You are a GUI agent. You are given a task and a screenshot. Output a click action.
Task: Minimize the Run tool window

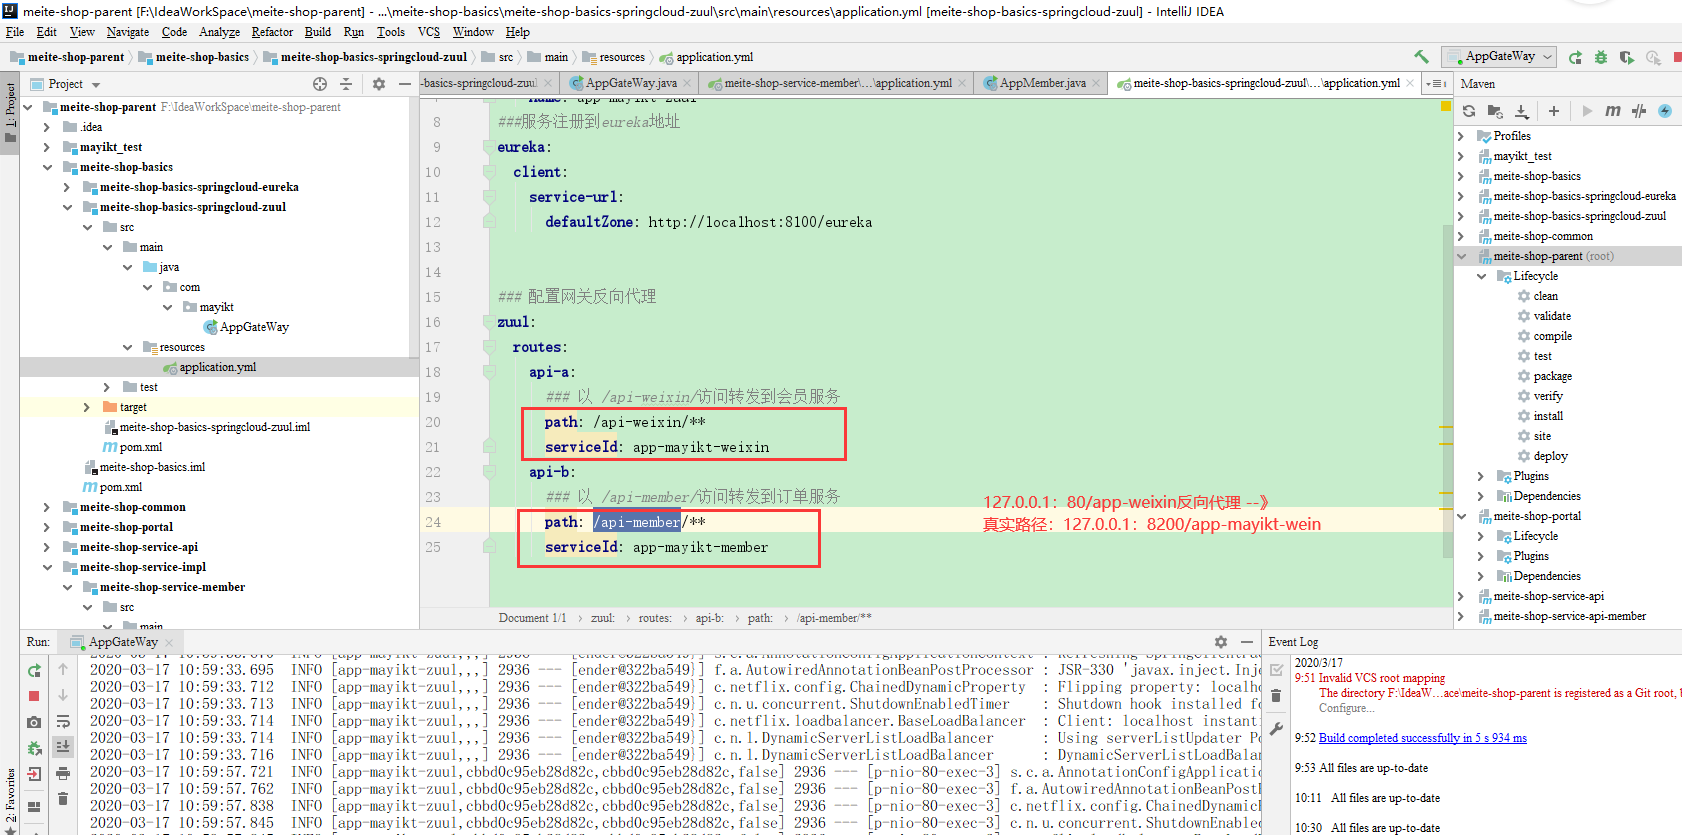tap(1247, 642)
